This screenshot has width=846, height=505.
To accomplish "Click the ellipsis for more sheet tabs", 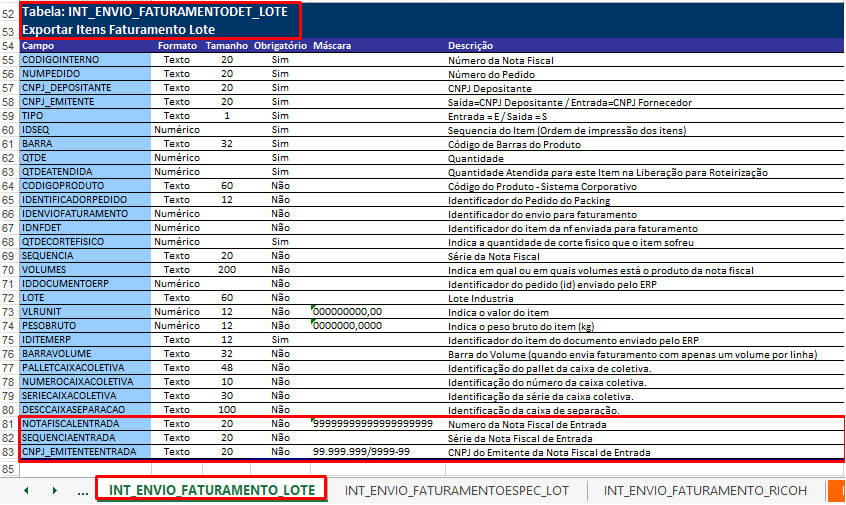I will click(83, 492).
